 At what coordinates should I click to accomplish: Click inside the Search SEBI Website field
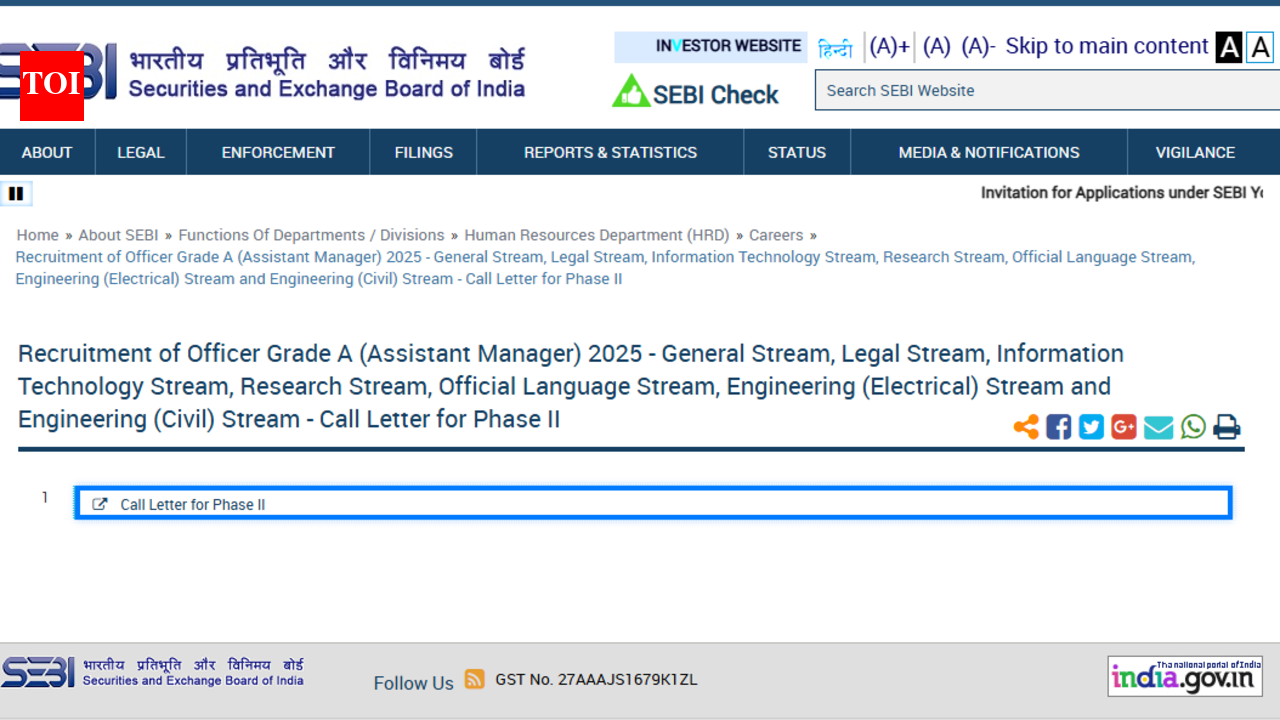1000,90
